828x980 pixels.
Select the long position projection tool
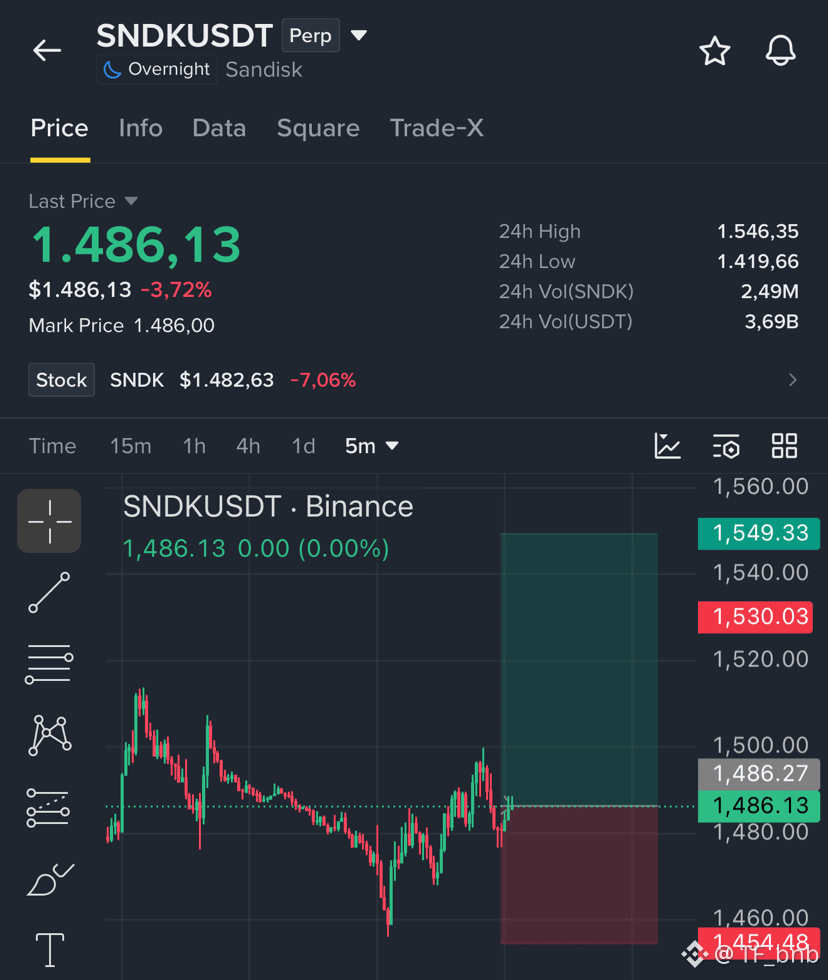pos(49,808)
